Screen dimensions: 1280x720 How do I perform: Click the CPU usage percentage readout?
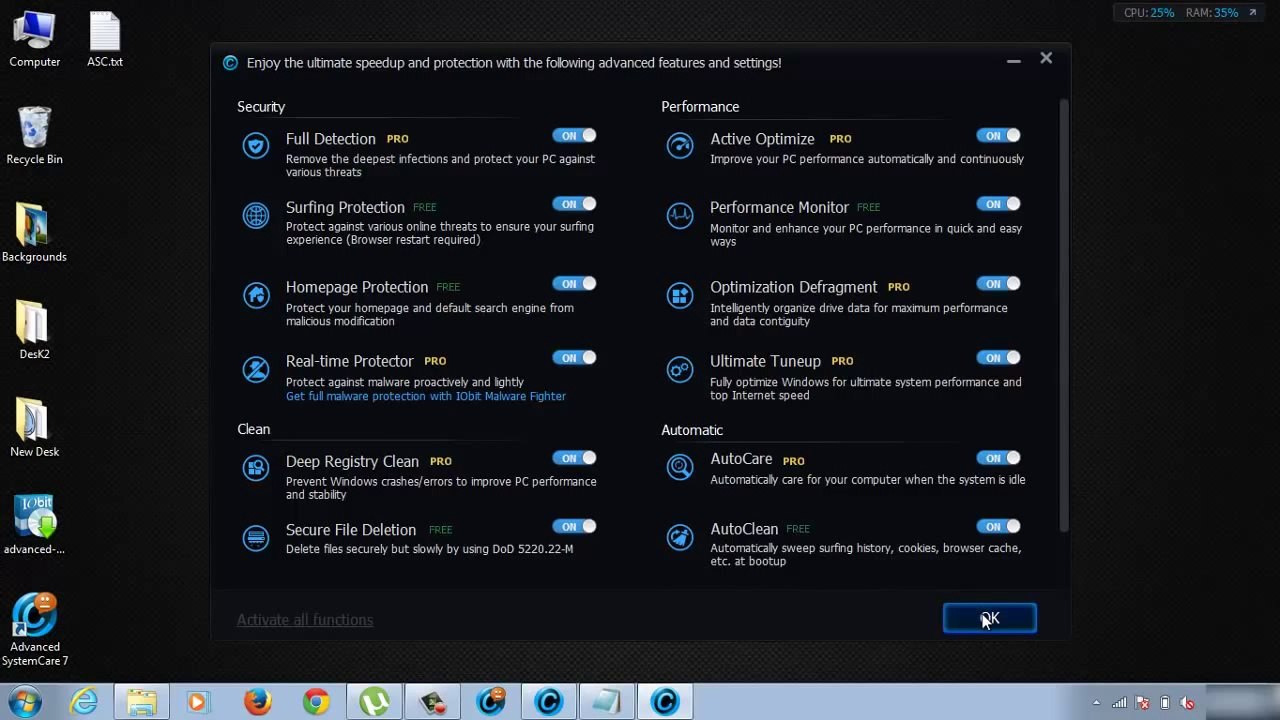coord(1162,13)
